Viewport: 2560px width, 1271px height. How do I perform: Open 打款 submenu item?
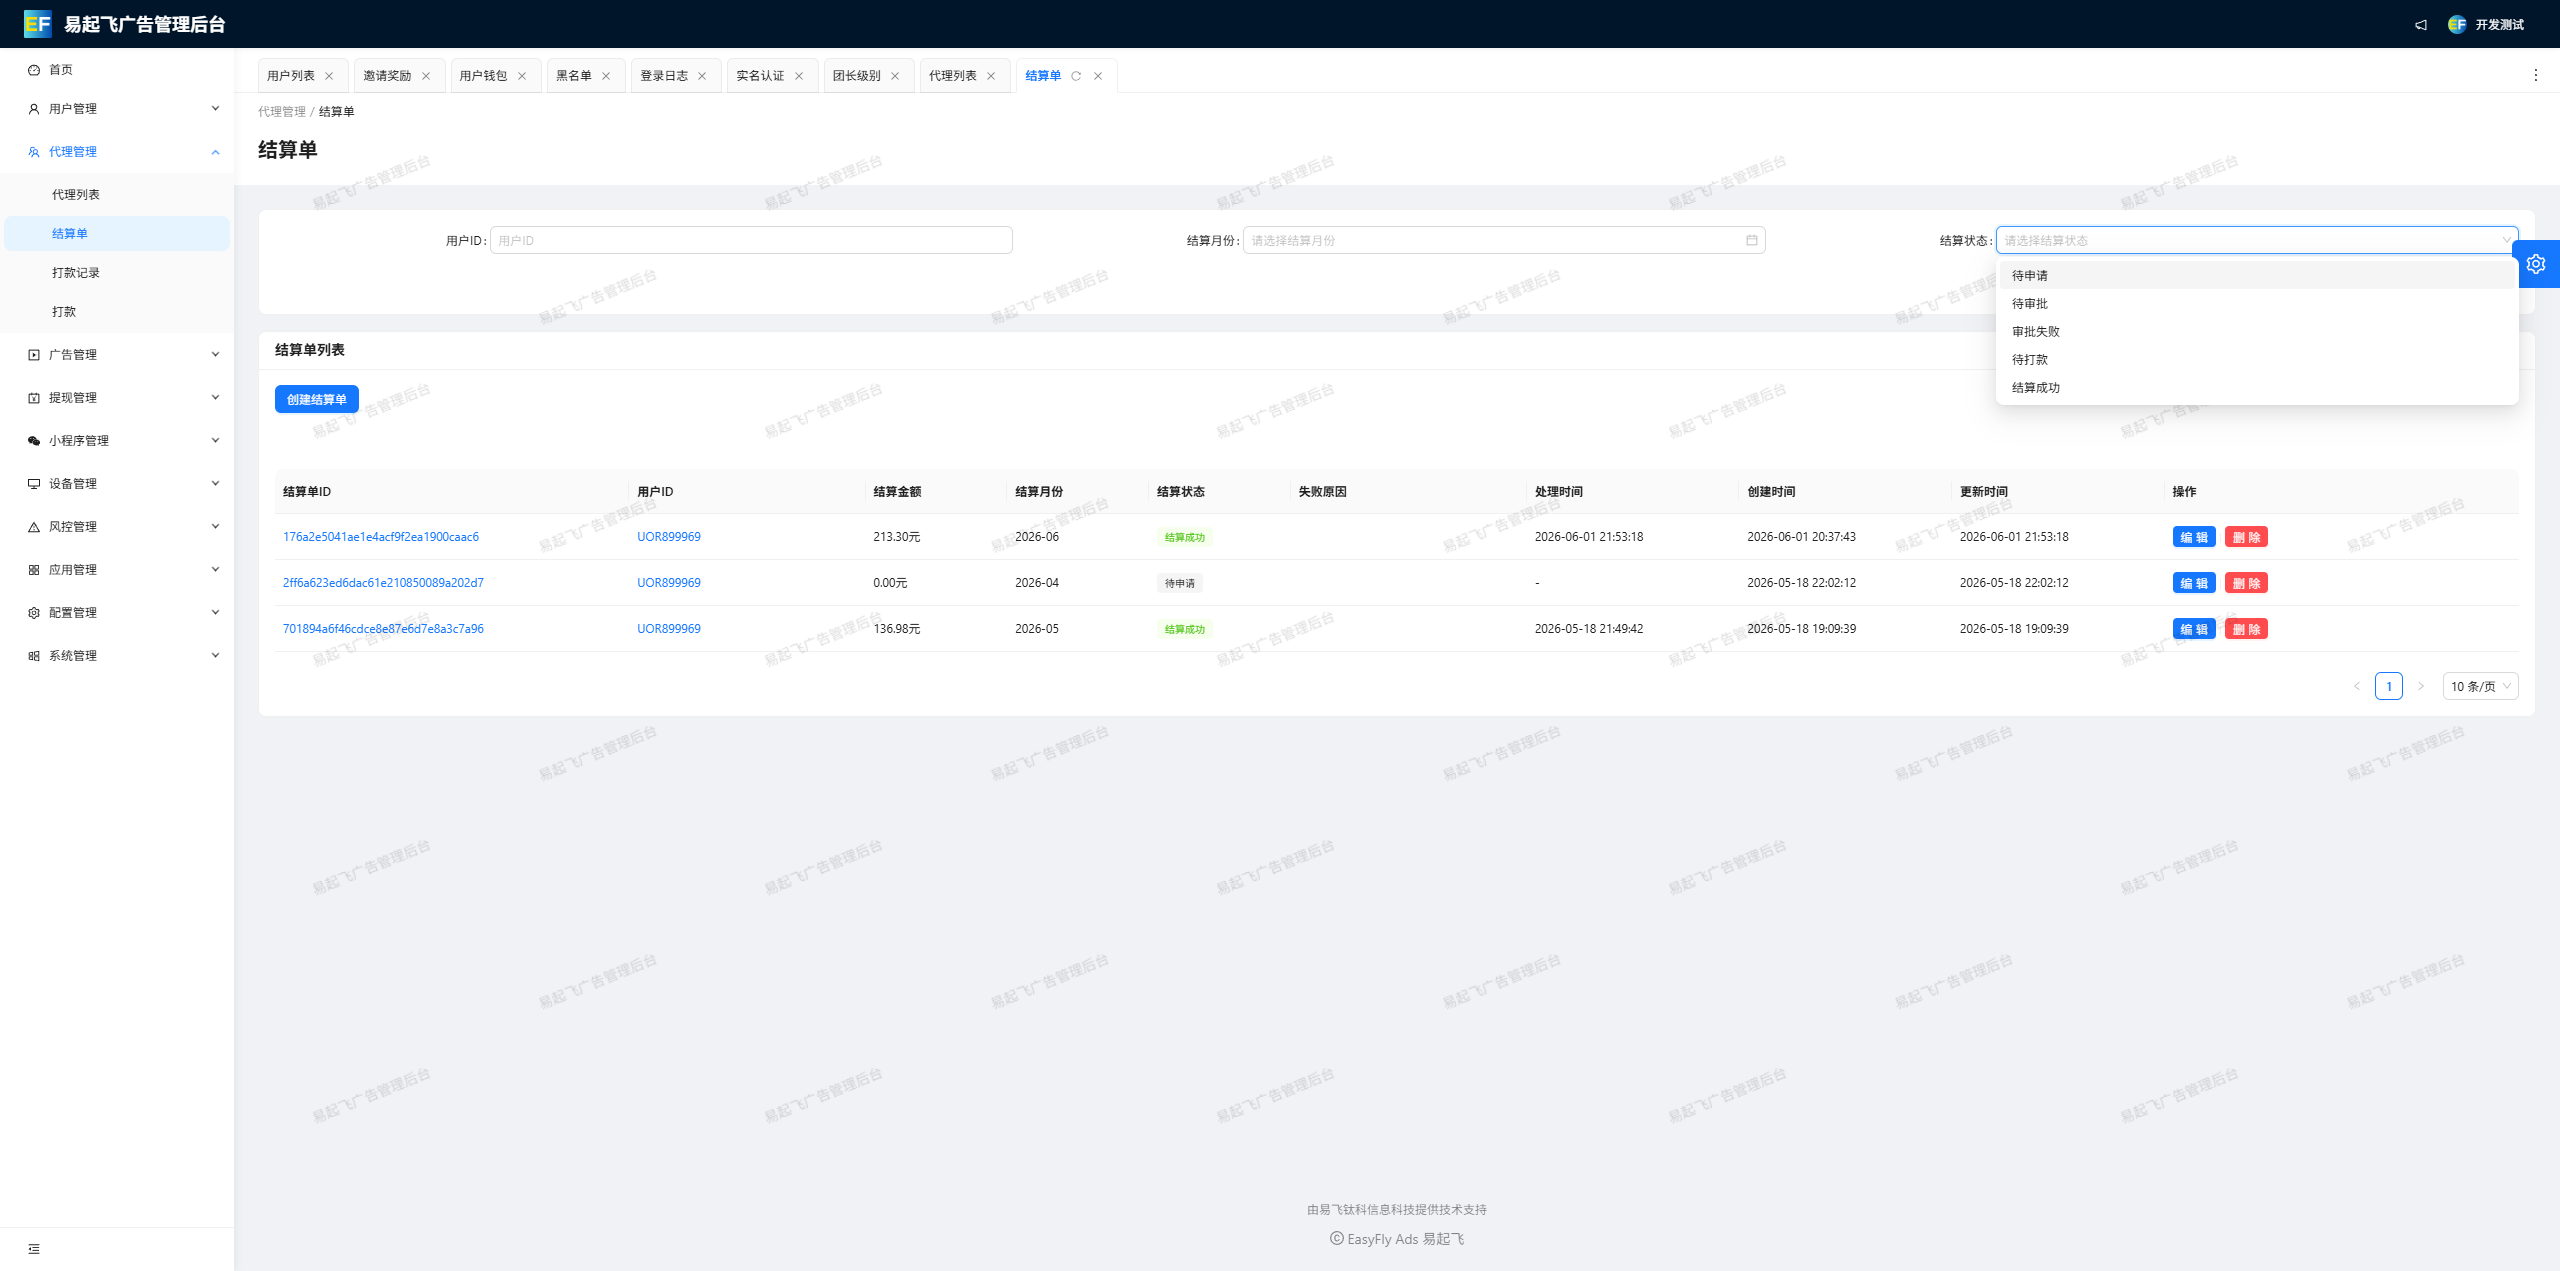(117, 312)
